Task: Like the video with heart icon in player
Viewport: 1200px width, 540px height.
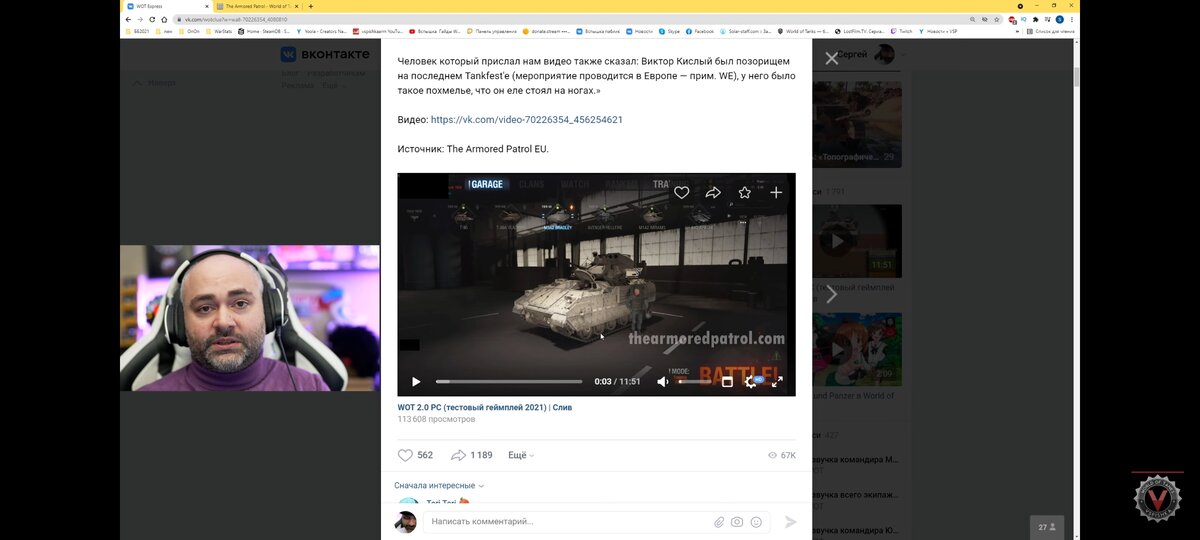Action: 681,192
